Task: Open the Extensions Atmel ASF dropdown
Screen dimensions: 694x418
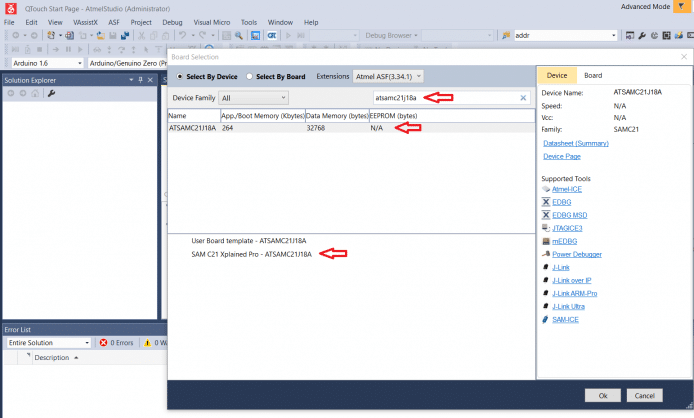Action: pos(389,76)
